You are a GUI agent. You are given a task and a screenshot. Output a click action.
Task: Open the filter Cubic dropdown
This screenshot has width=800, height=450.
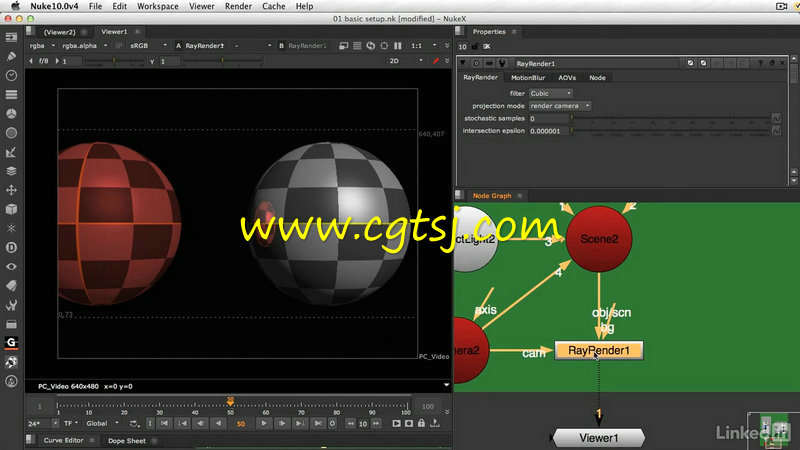pyautogui.click(x=551, y=93)
